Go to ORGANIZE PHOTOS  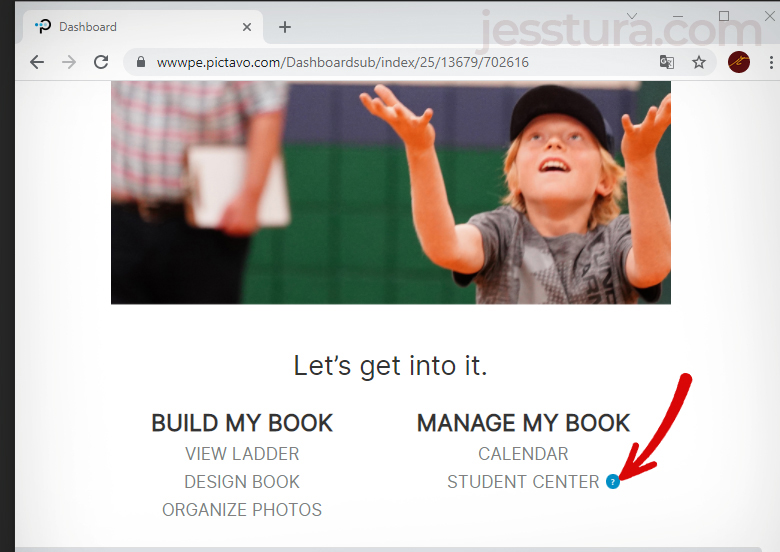pyautogui.click(x=242, y=510)
